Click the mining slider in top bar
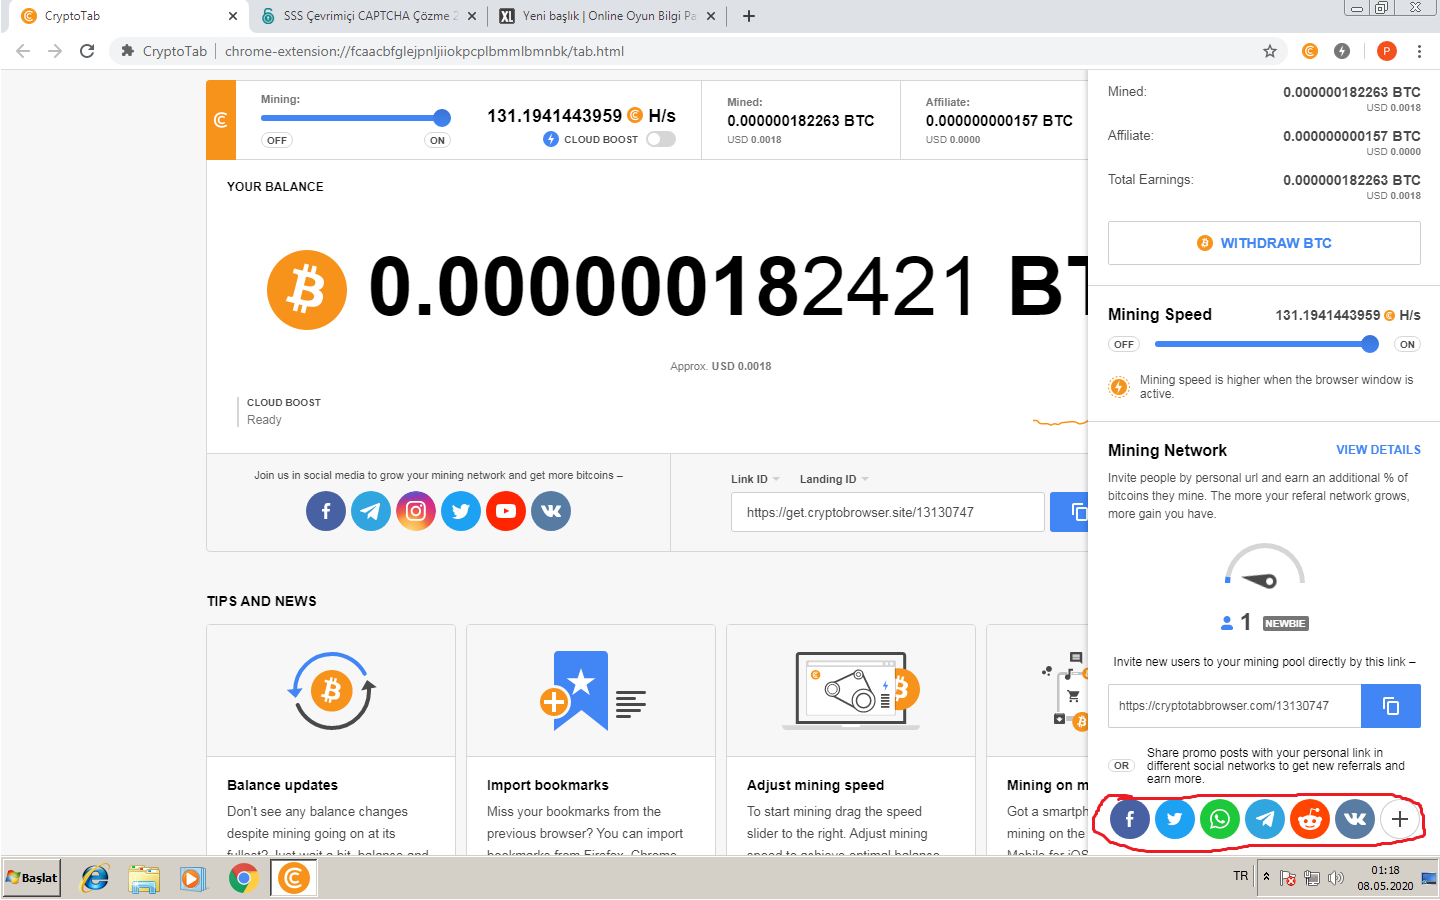 (x=356, y=118)
